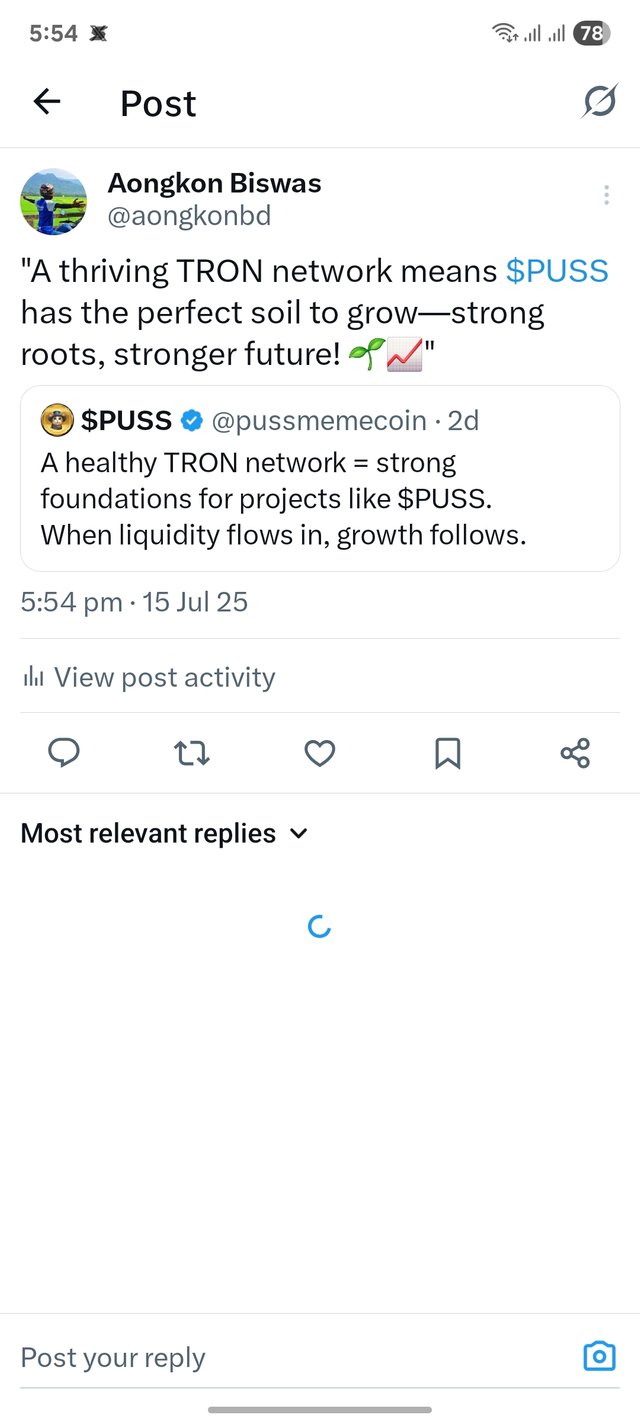Tap the reply speech bubble icon
Screen dimensions: 640x1422
pos(64,753)
